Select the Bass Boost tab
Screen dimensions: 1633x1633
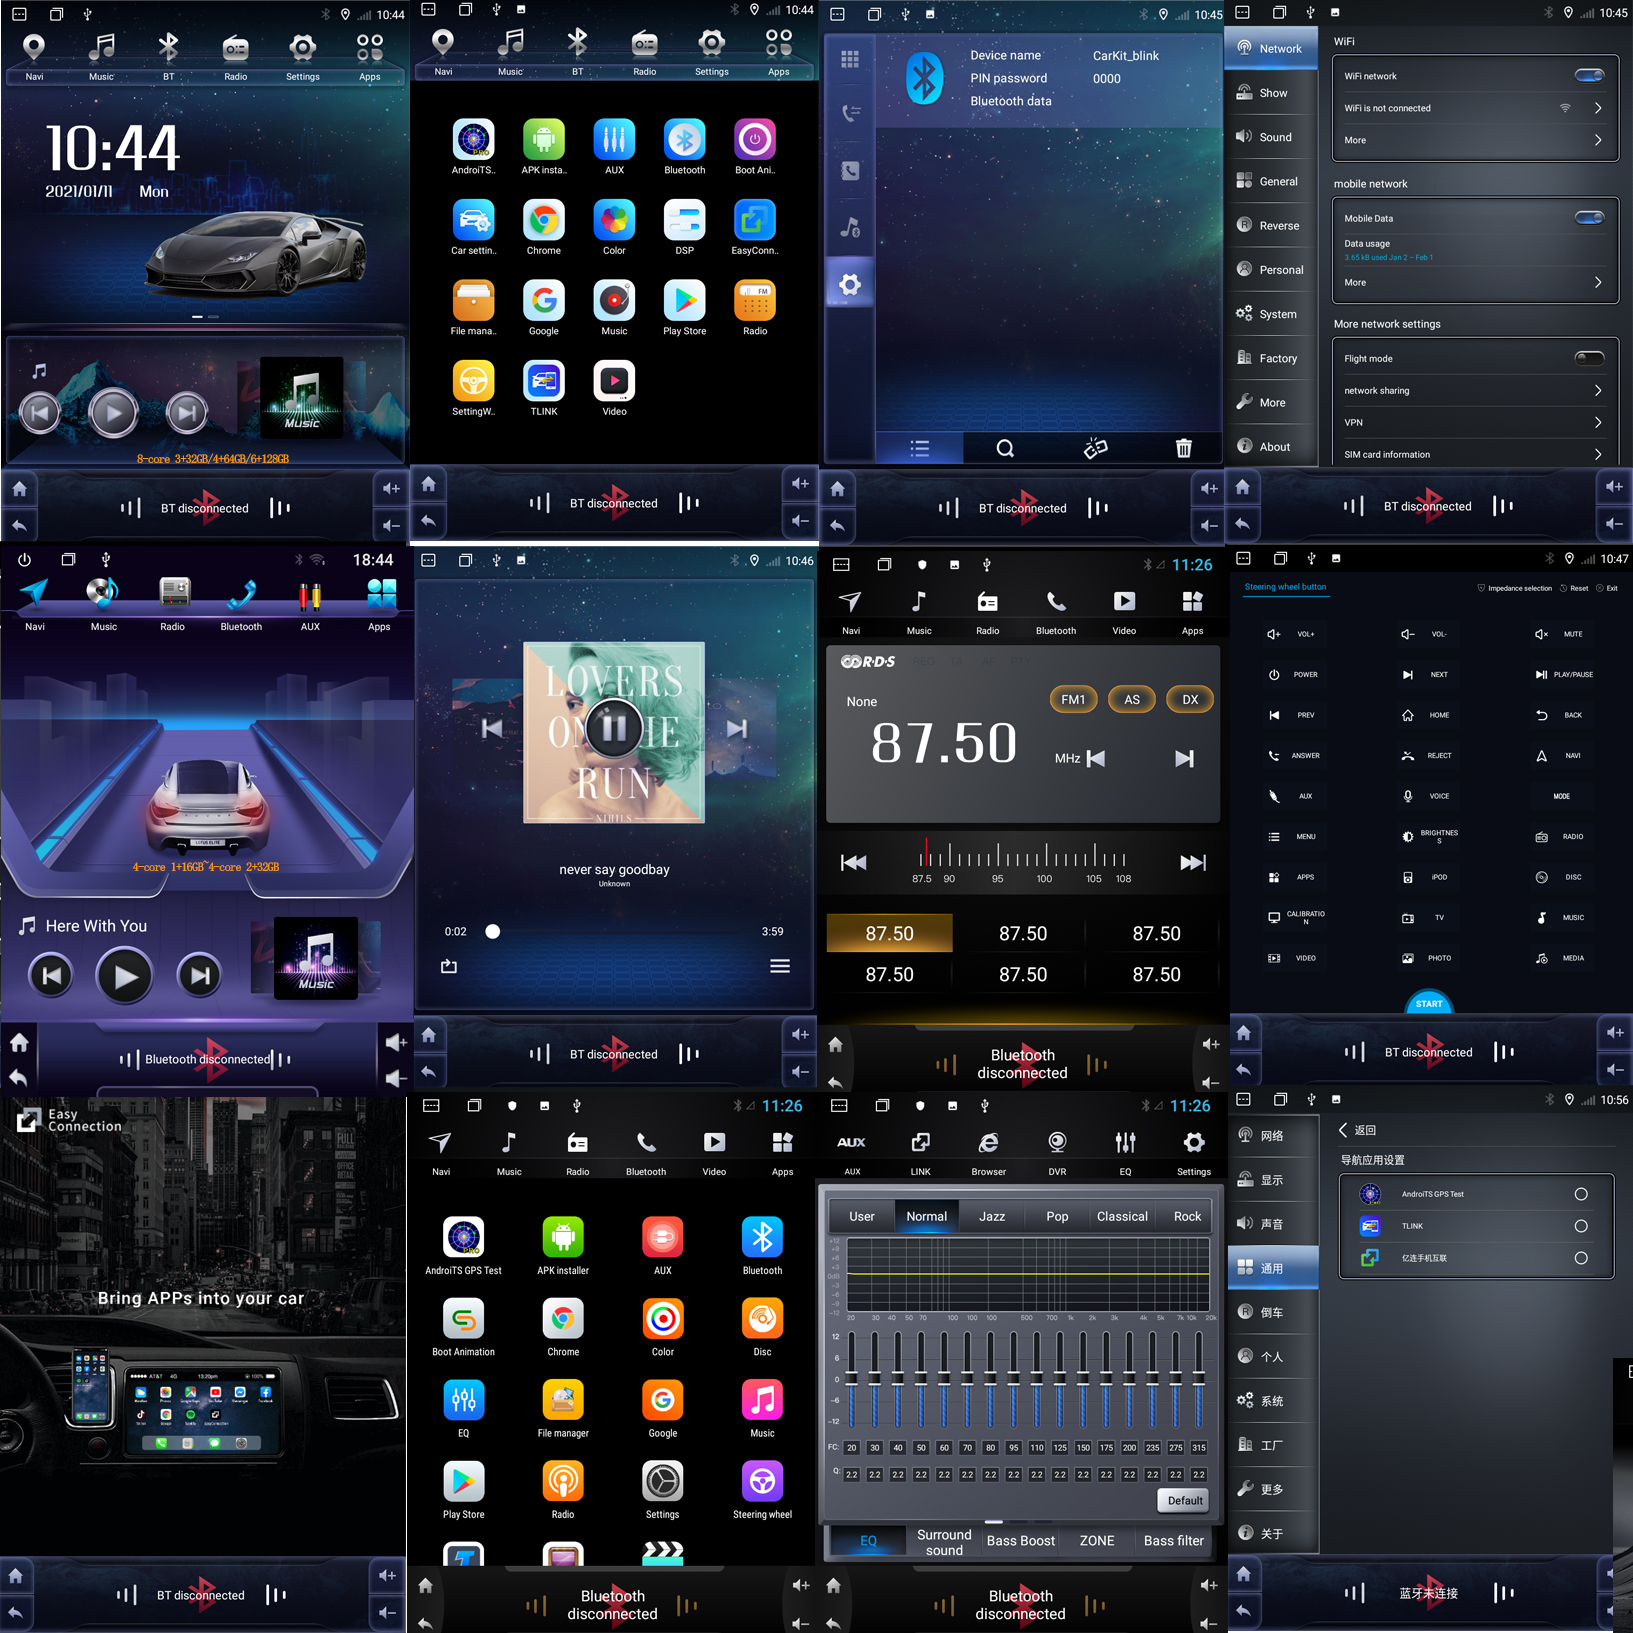1020,1541
